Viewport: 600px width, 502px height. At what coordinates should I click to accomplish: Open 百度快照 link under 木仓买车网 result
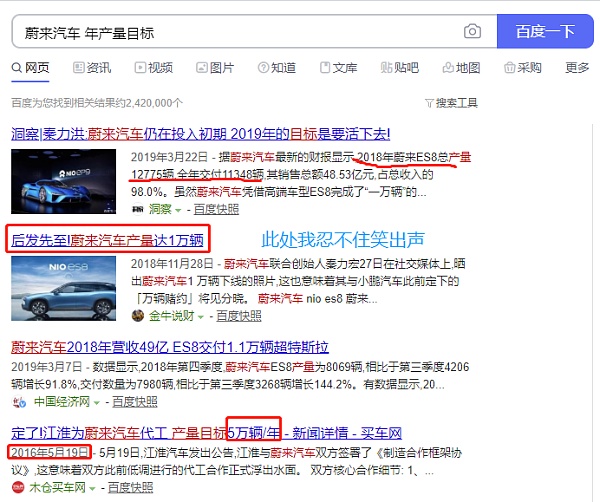coord(130,488)
